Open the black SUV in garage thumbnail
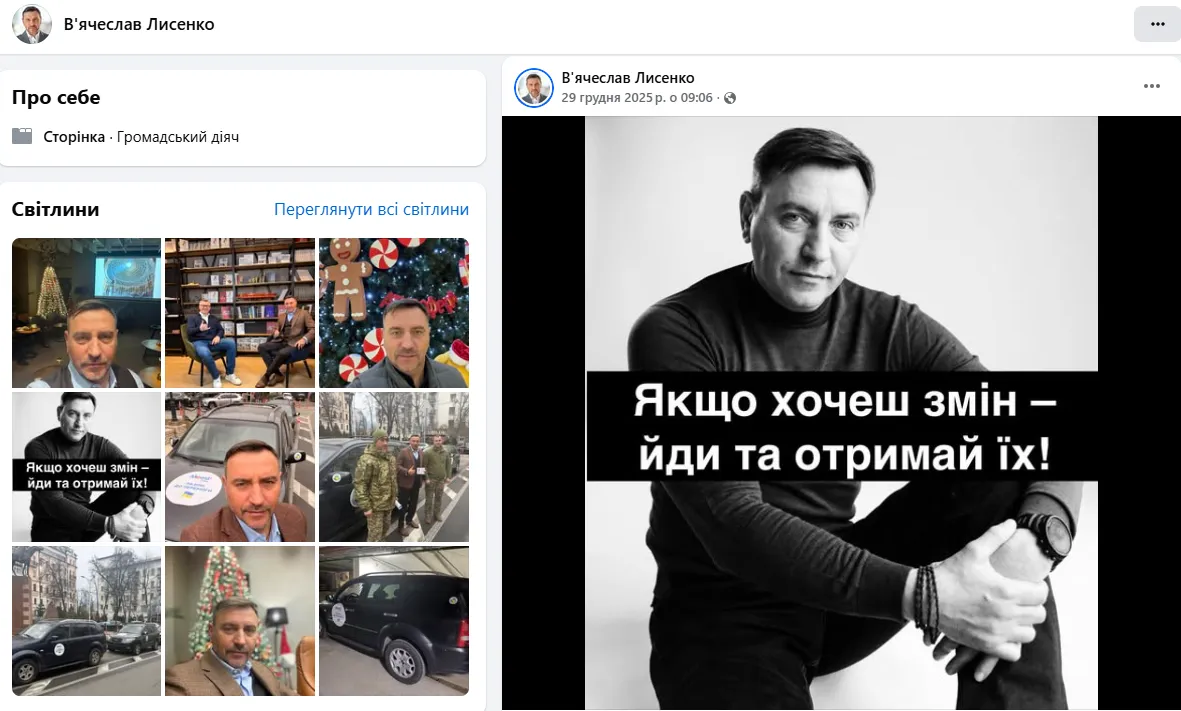1181x711 pixels. 394,621
